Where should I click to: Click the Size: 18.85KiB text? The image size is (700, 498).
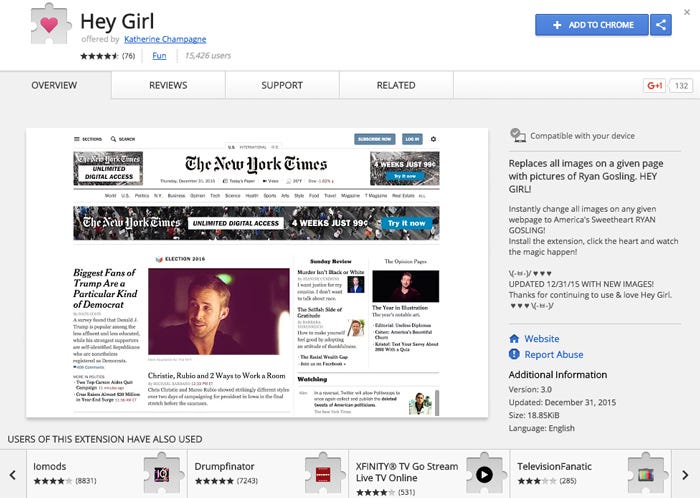pos(533,415)
